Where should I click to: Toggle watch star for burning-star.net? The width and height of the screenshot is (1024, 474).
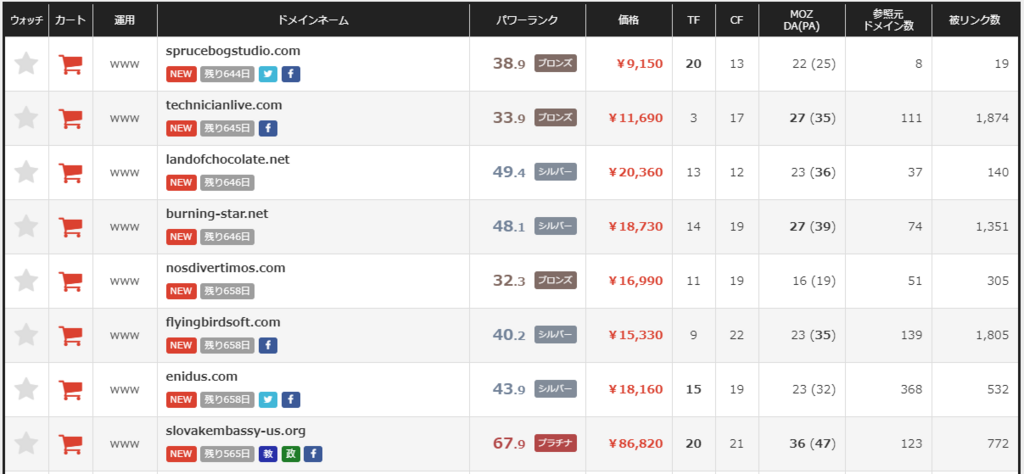(26, 227)
